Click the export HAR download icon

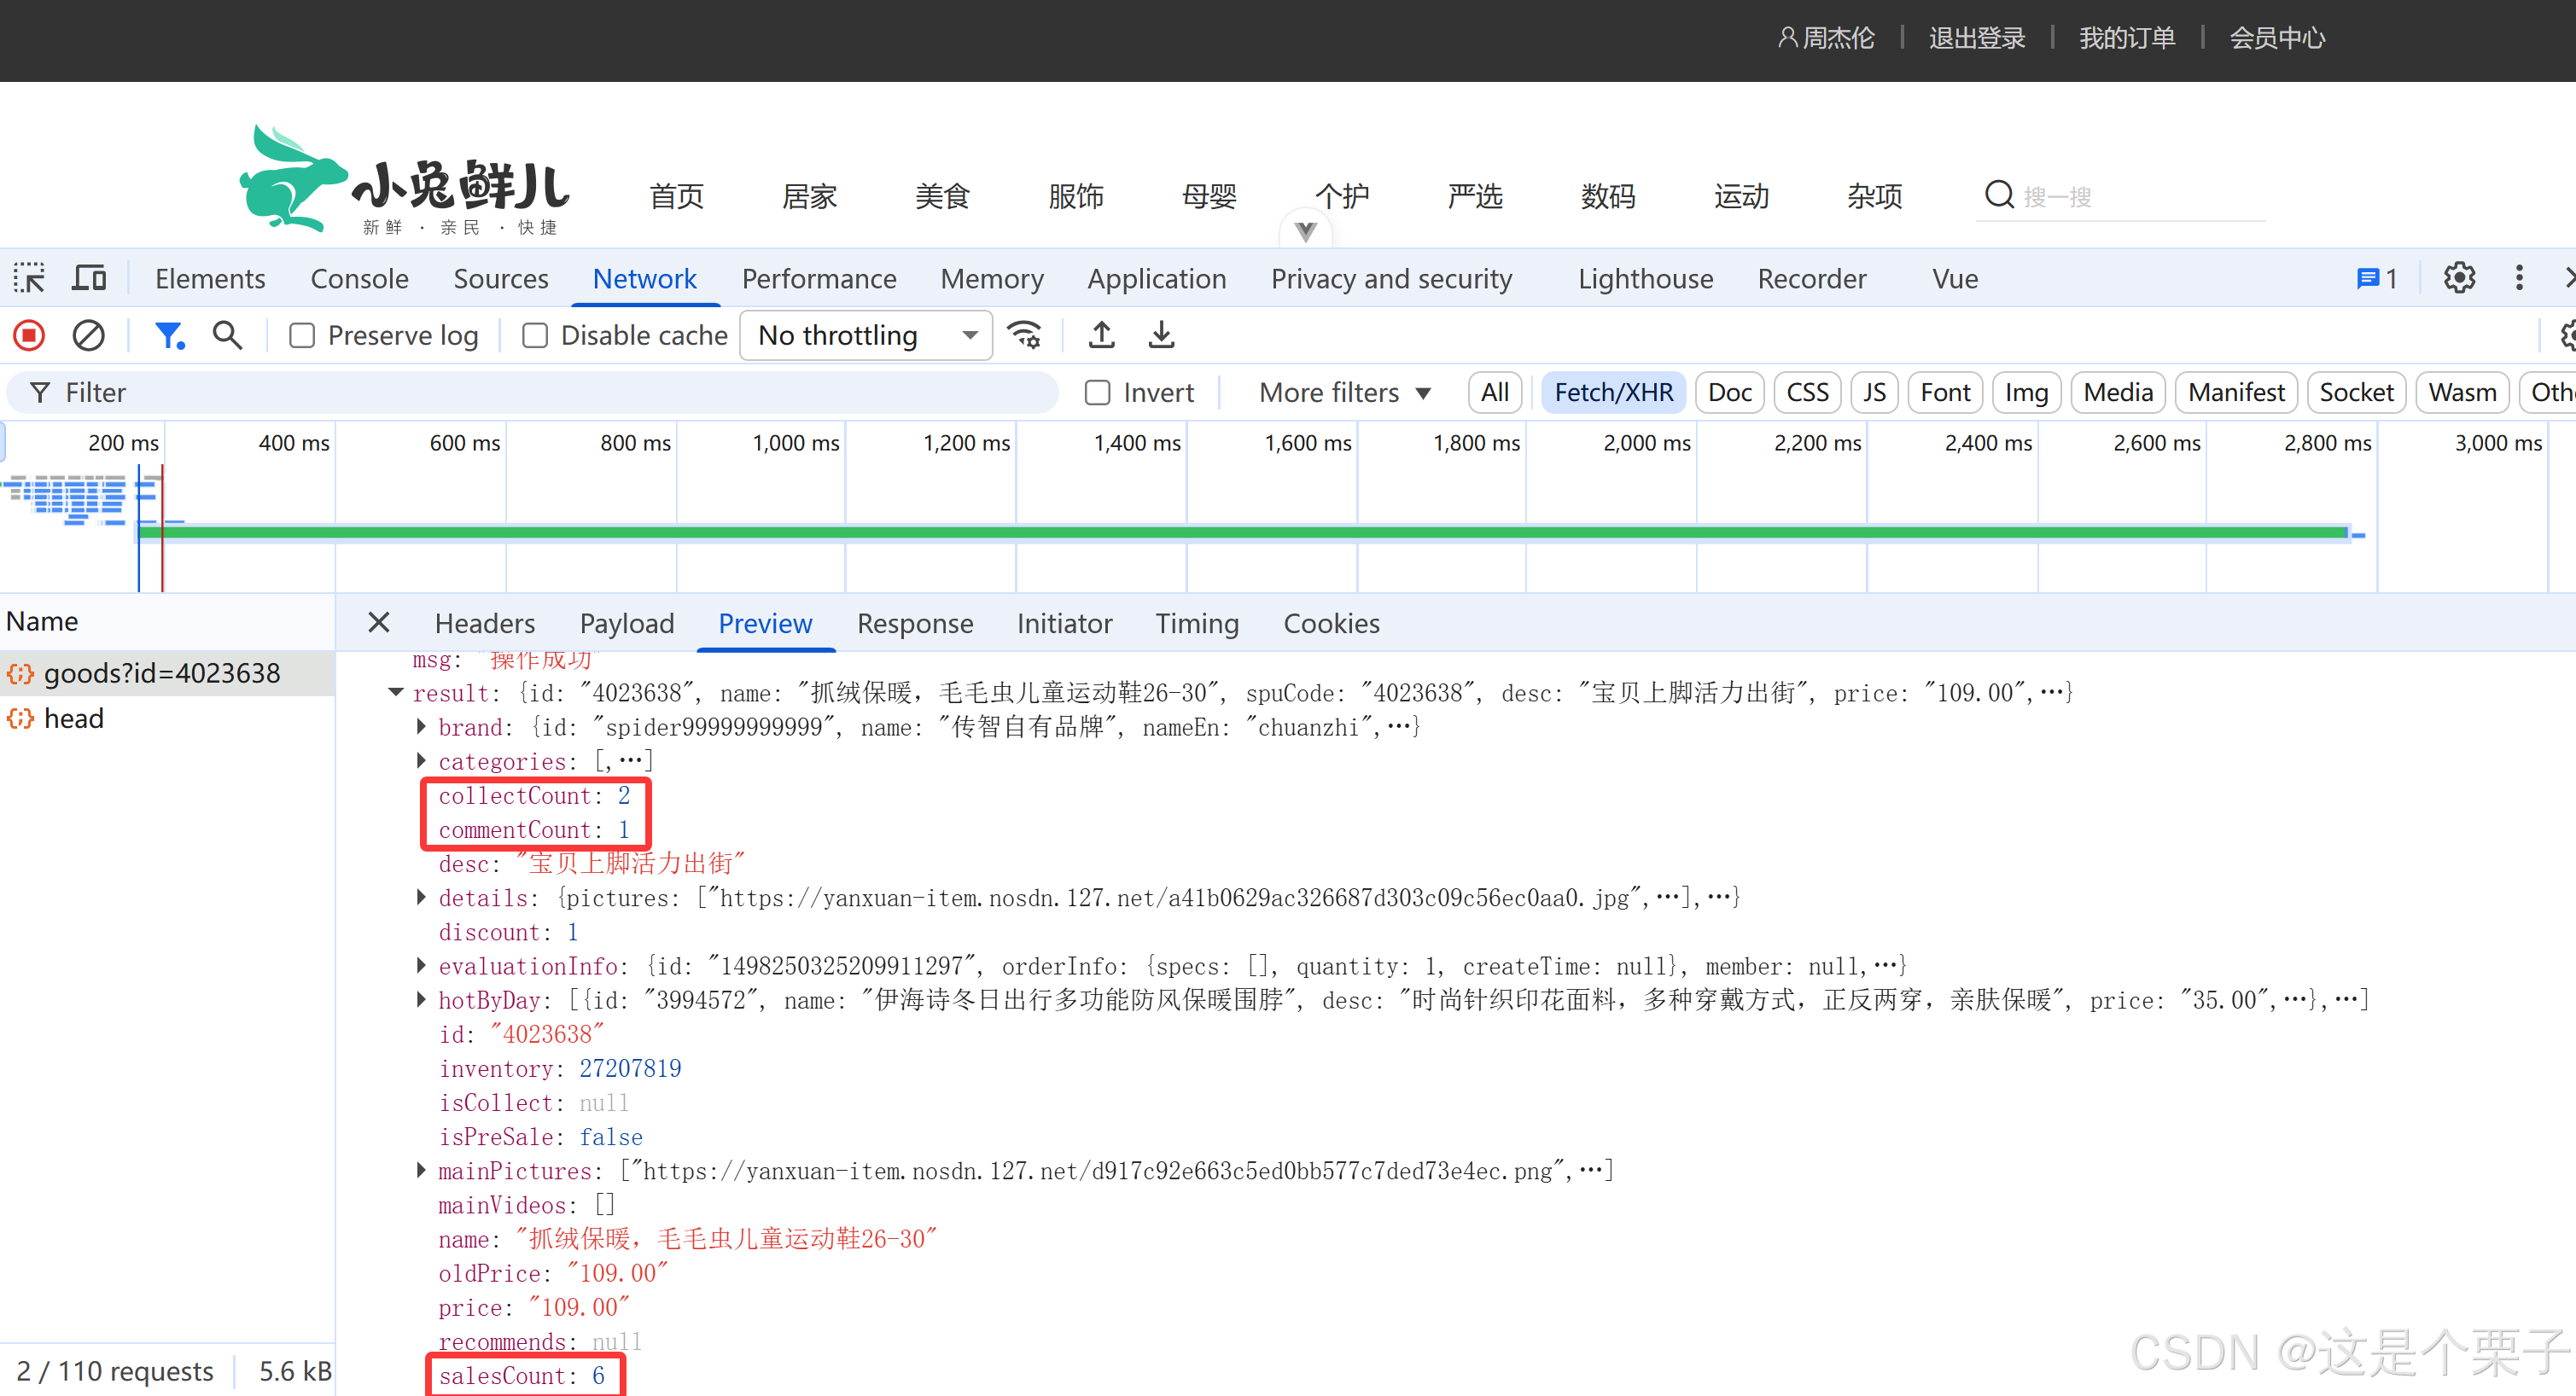[x=1160, y=335]
